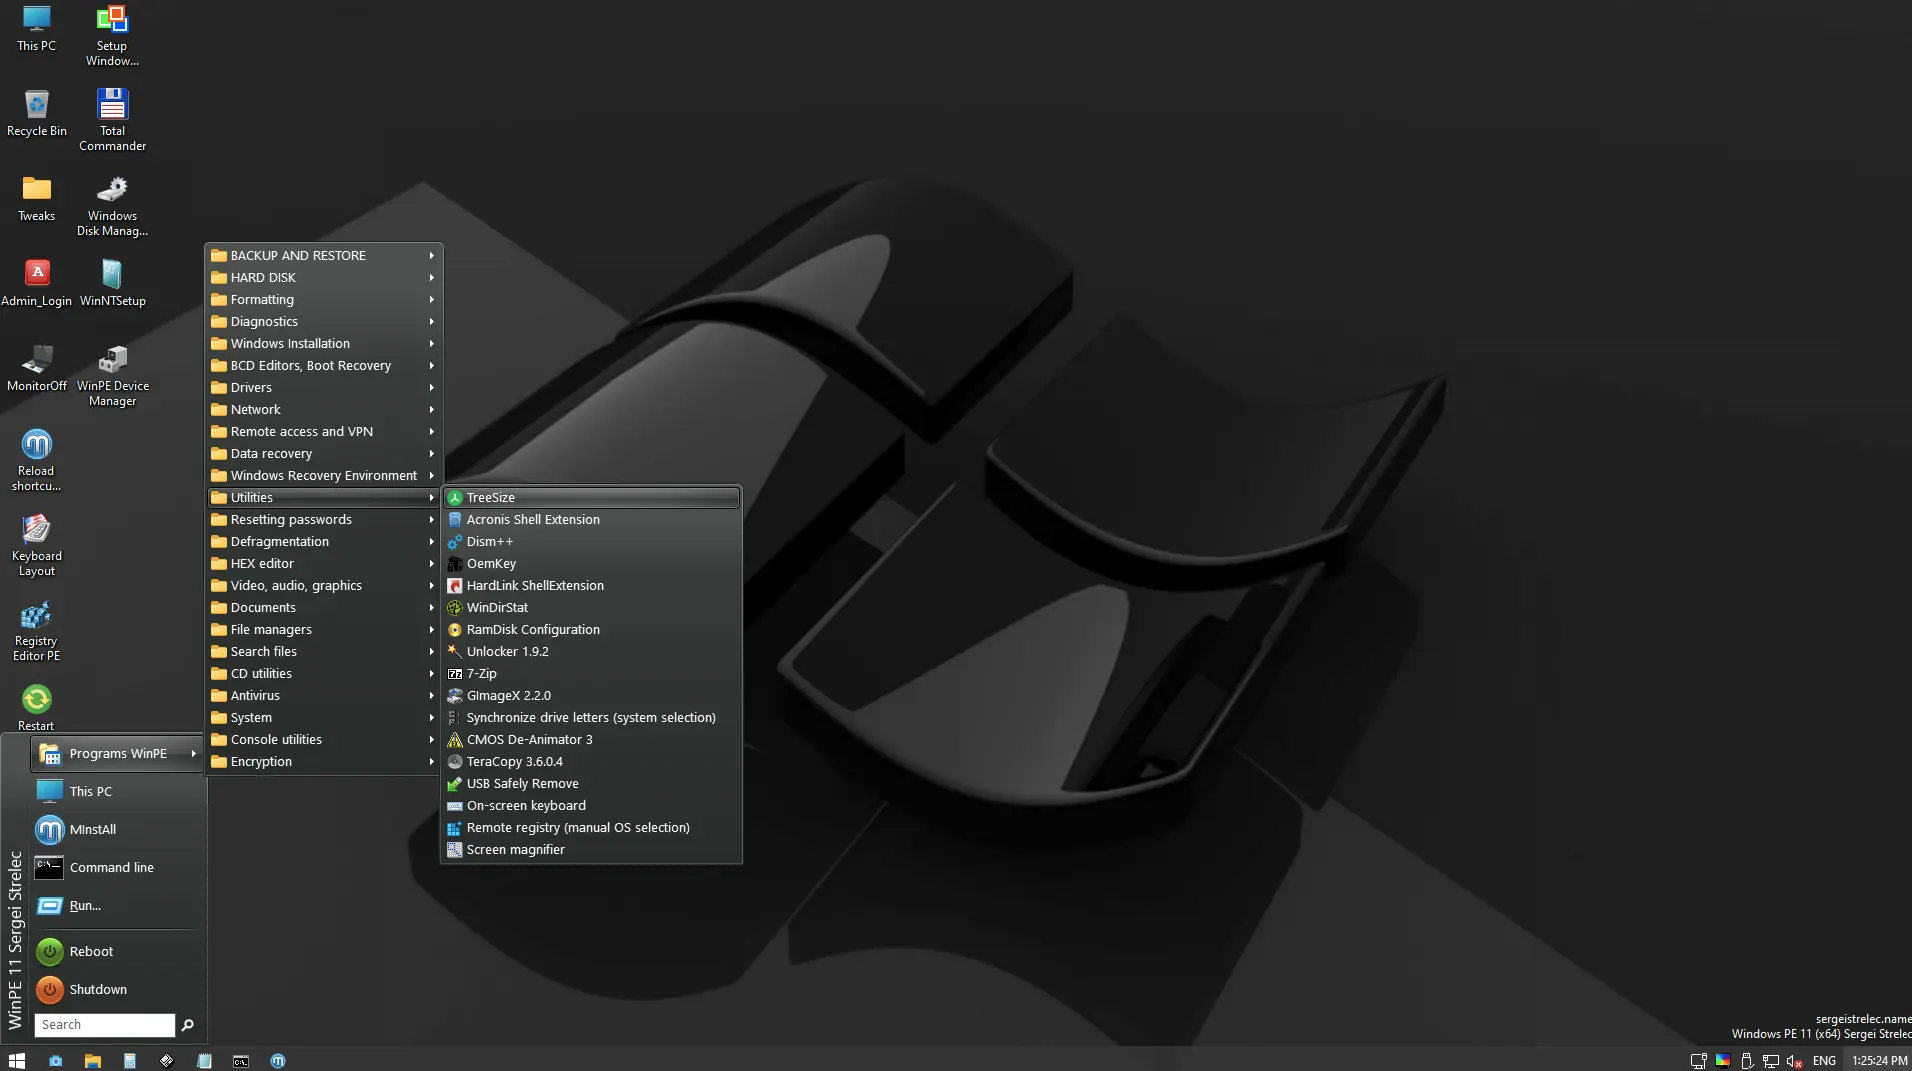The width and height of the screenshot is (1912, 1071).
Task: Select USB Safely Remove entry
Action: pyautogui.click(x=591, y=784)
